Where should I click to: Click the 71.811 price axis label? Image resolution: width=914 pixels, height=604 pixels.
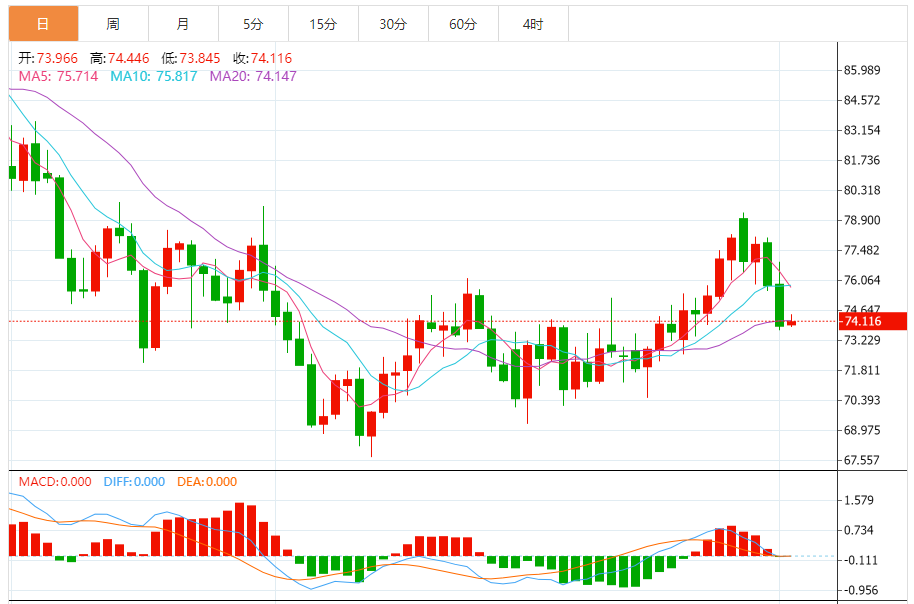click(x=862, y=370)
